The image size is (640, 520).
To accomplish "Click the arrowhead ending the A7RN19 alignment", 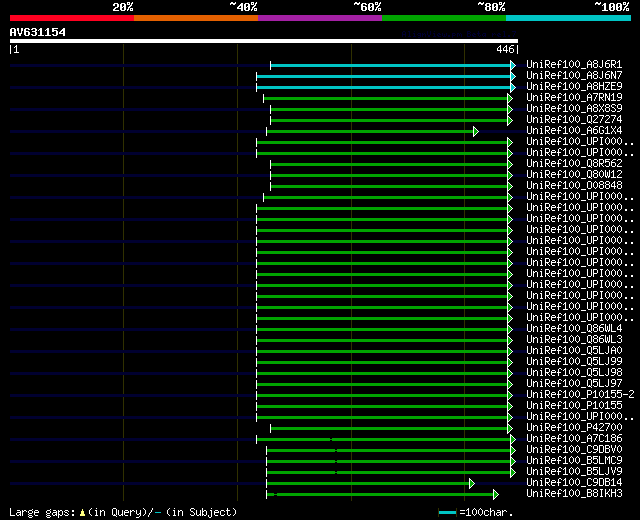I will pyautogui.click(x=510, y=98).
